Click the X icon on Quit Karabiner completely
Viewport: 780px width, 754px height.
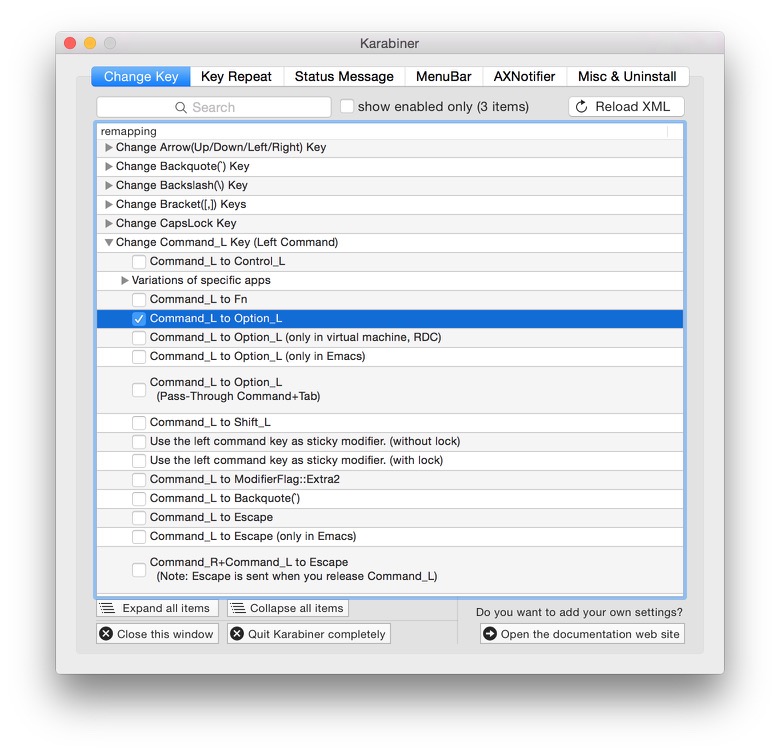click(237, 634)
